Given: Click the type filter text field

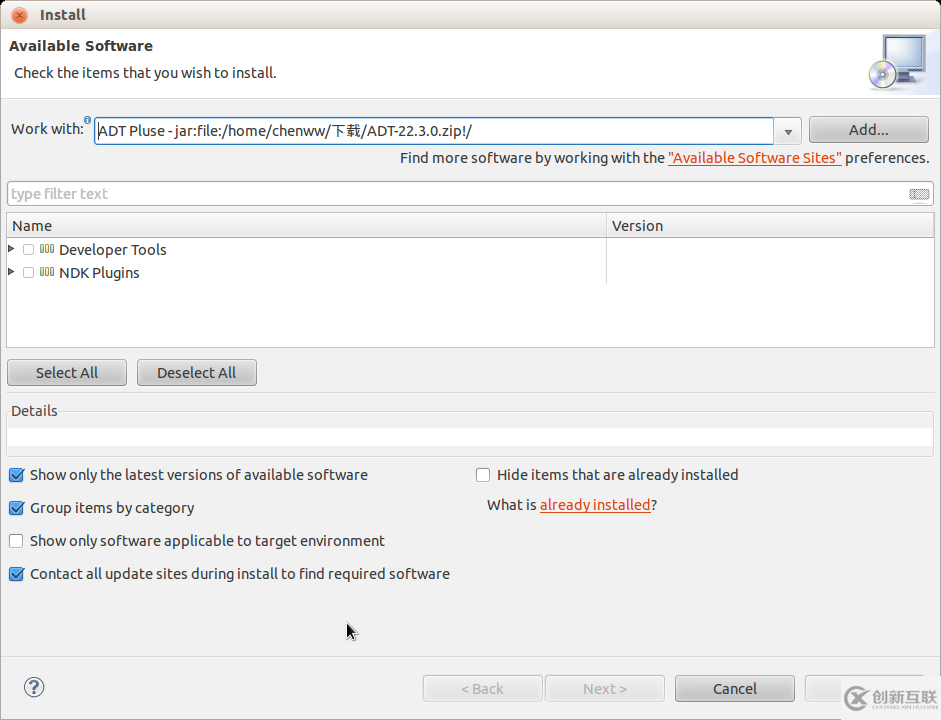Looking at the screenshot, I should click(x=470, y=194).
